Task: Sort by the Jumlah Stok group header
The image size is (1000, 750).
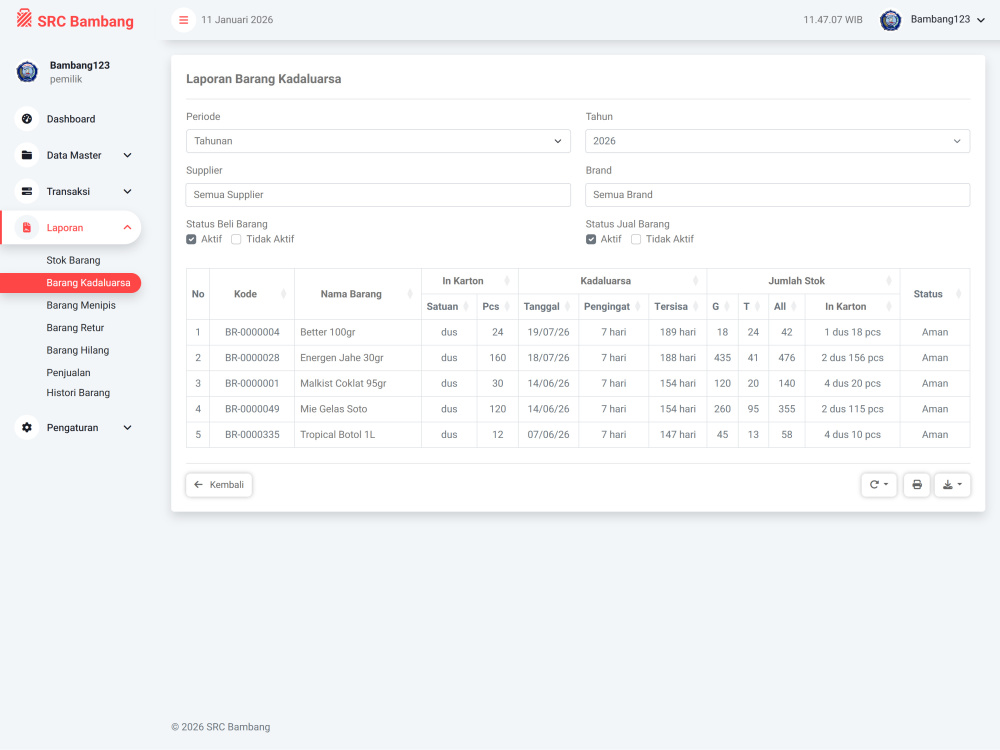Action: click(804, 281)
